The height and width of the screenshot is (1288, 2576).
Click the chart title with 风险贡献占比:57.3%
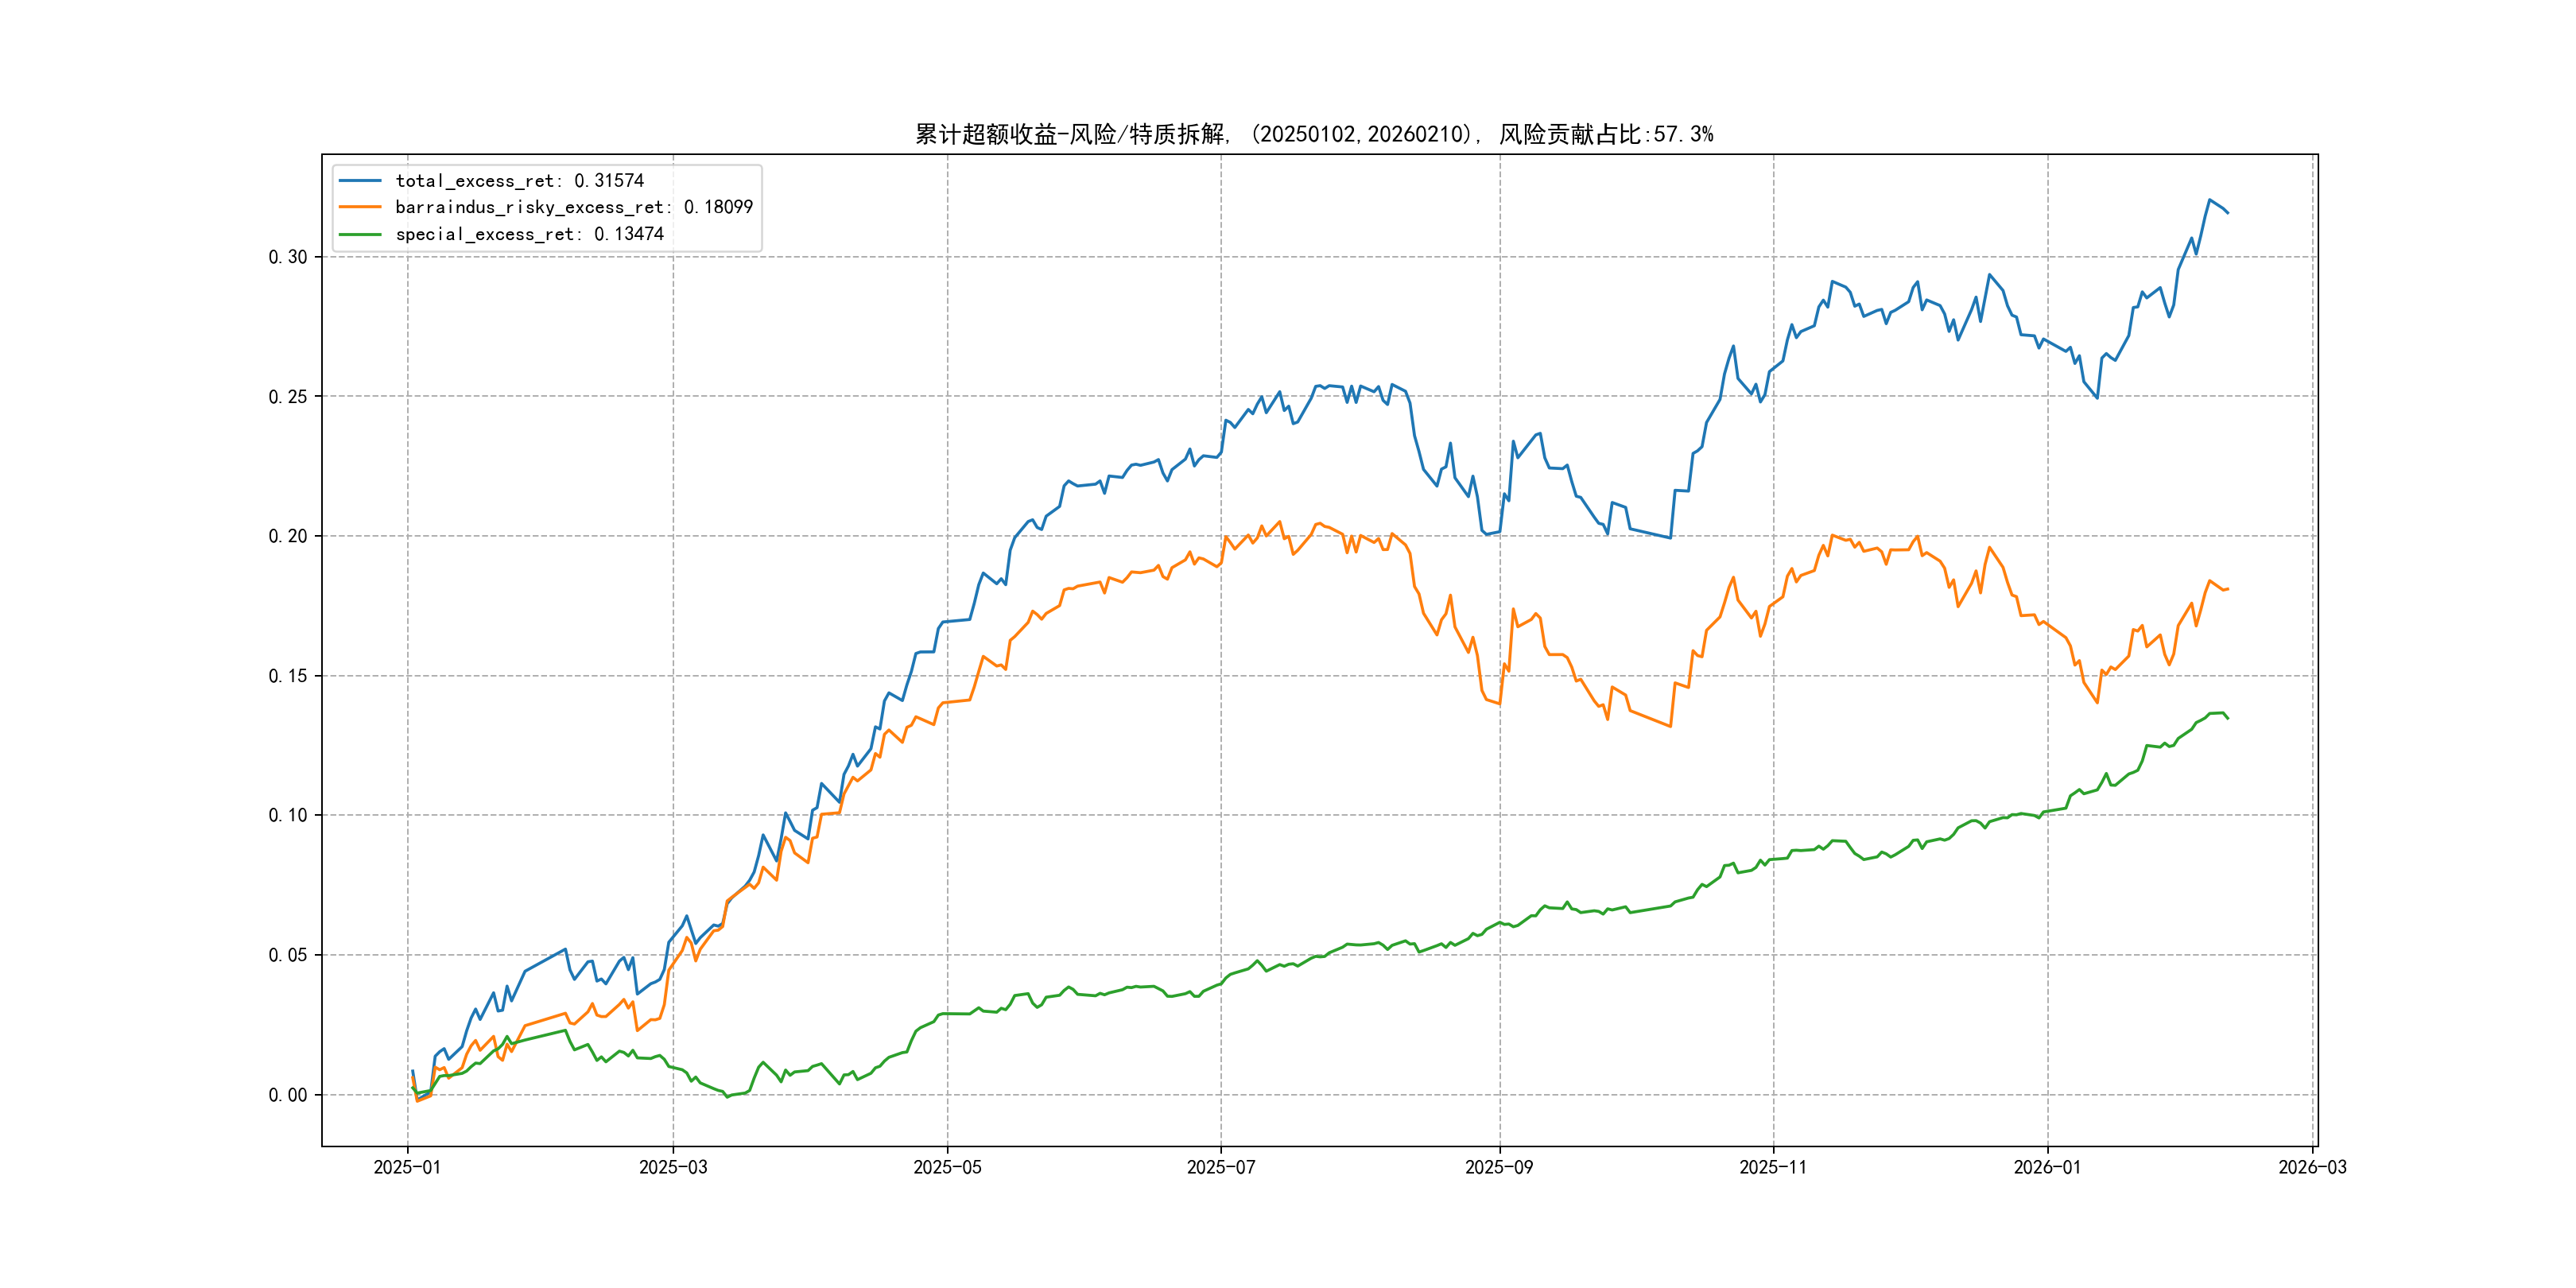[1314, 134]
